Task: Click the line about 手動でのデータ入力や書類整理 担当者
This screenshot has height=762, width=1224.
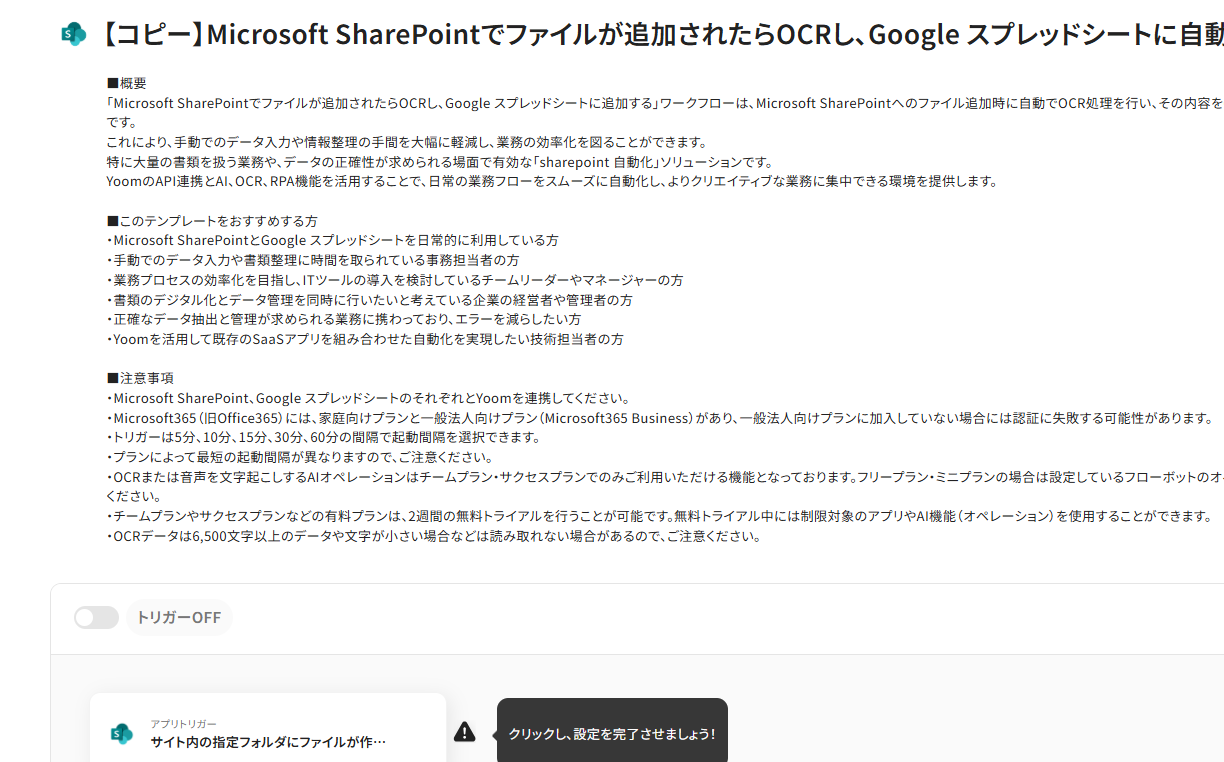Action: coord(313,260)
